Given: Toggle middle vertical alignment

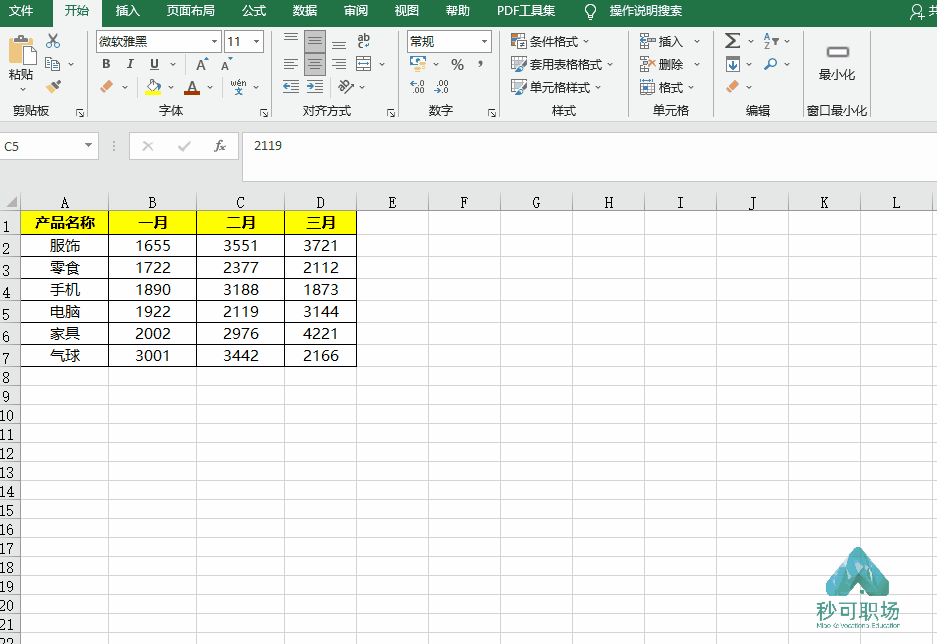Looking at the screenshot, I should tap(315, 41).
